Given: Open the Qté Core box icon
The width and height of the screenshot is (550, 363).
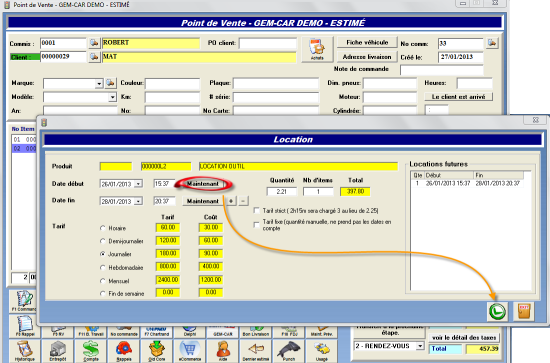Looking at the screenshot, I should pyautogui.click(x=157, y=351).
